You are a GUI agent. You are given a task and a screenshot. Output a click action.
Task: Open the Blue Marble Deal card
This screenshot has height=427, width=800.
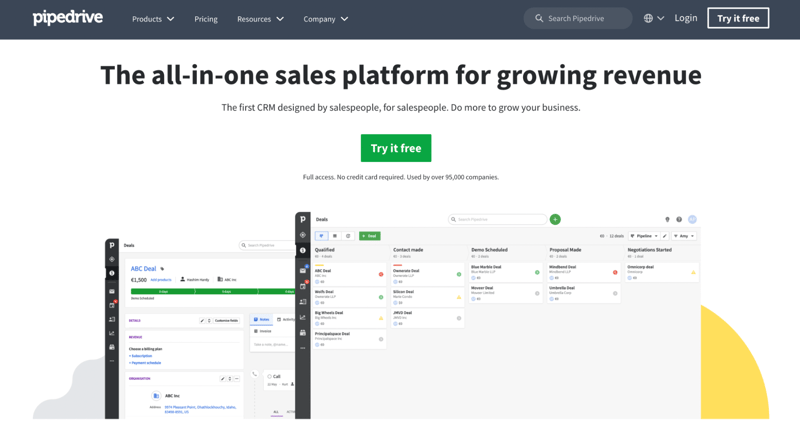pyautogui.click(x=505, y=272)
